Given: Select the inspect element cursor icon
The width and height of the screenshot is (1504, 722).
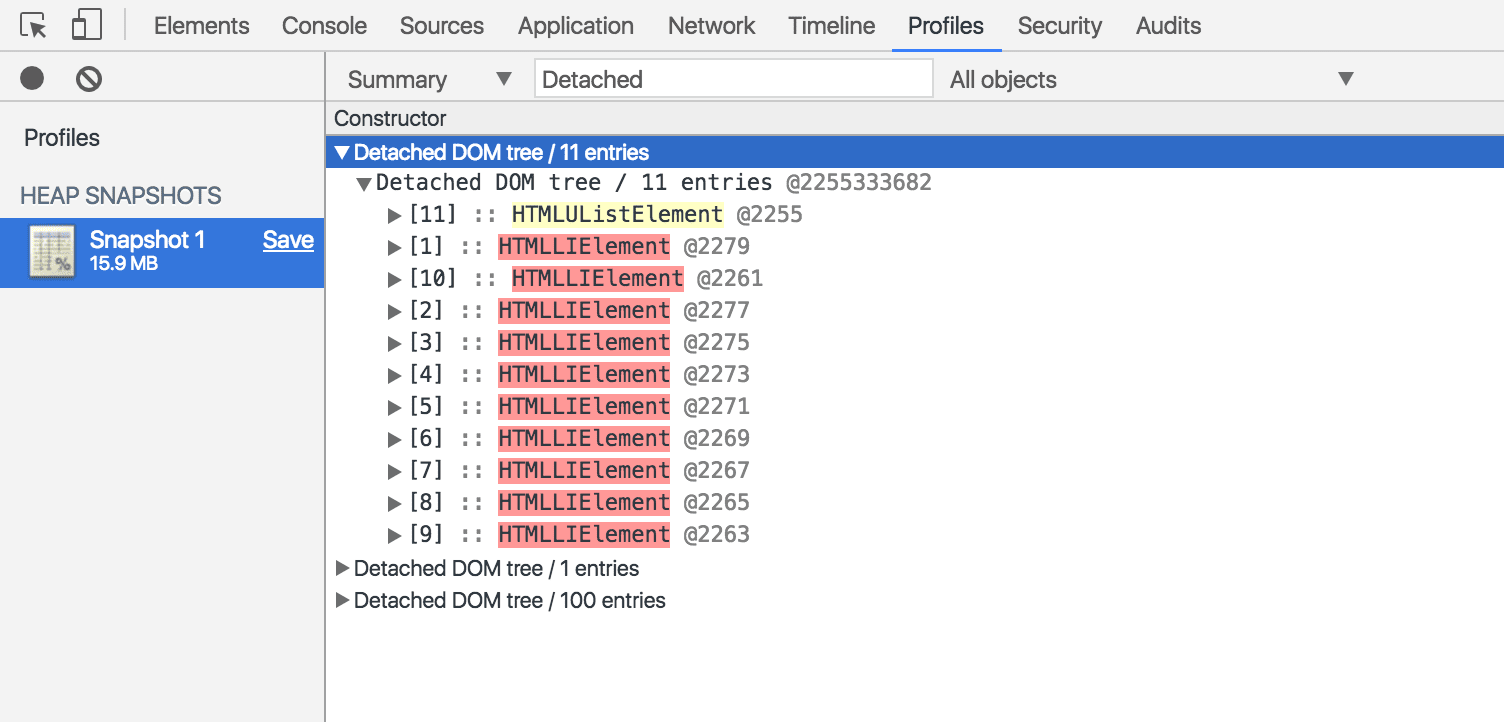Looking at the screenshot, I should tap(31, 25).
